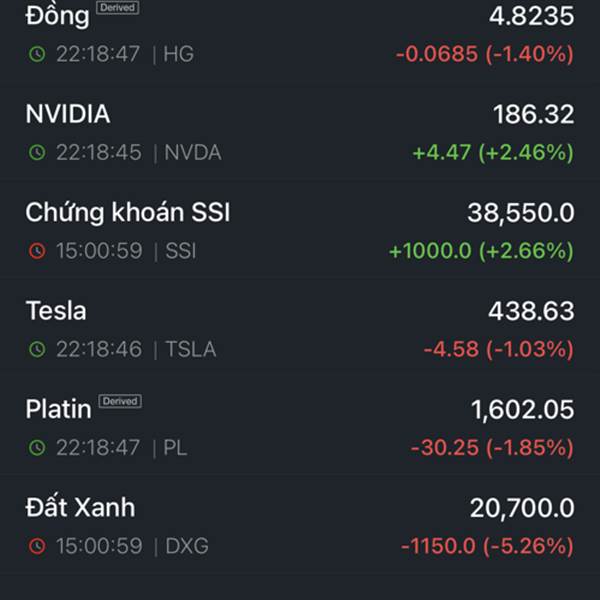Screen dimensions: 600x600
Task: Open the NVIDIA stock row
Action: click(68, 114)
